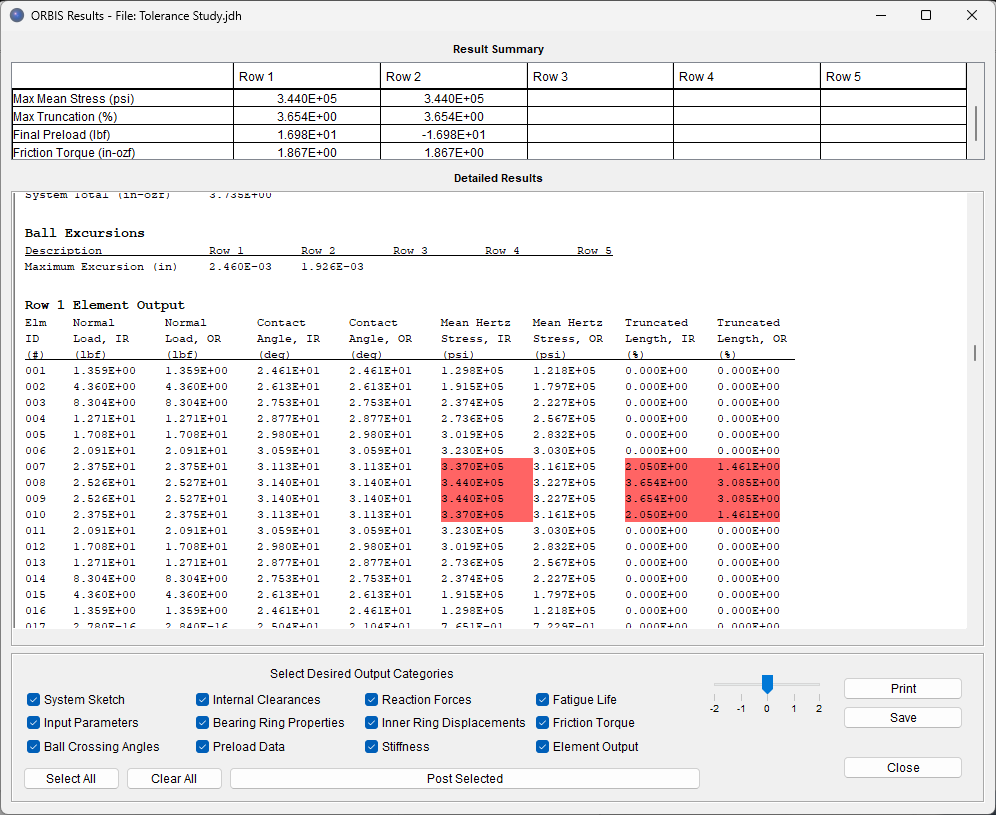The width and height of the screenshot is (996, 815).
Task: Disable Fatigue Life output
Action: pyautogui.click(x=543, y=700)
